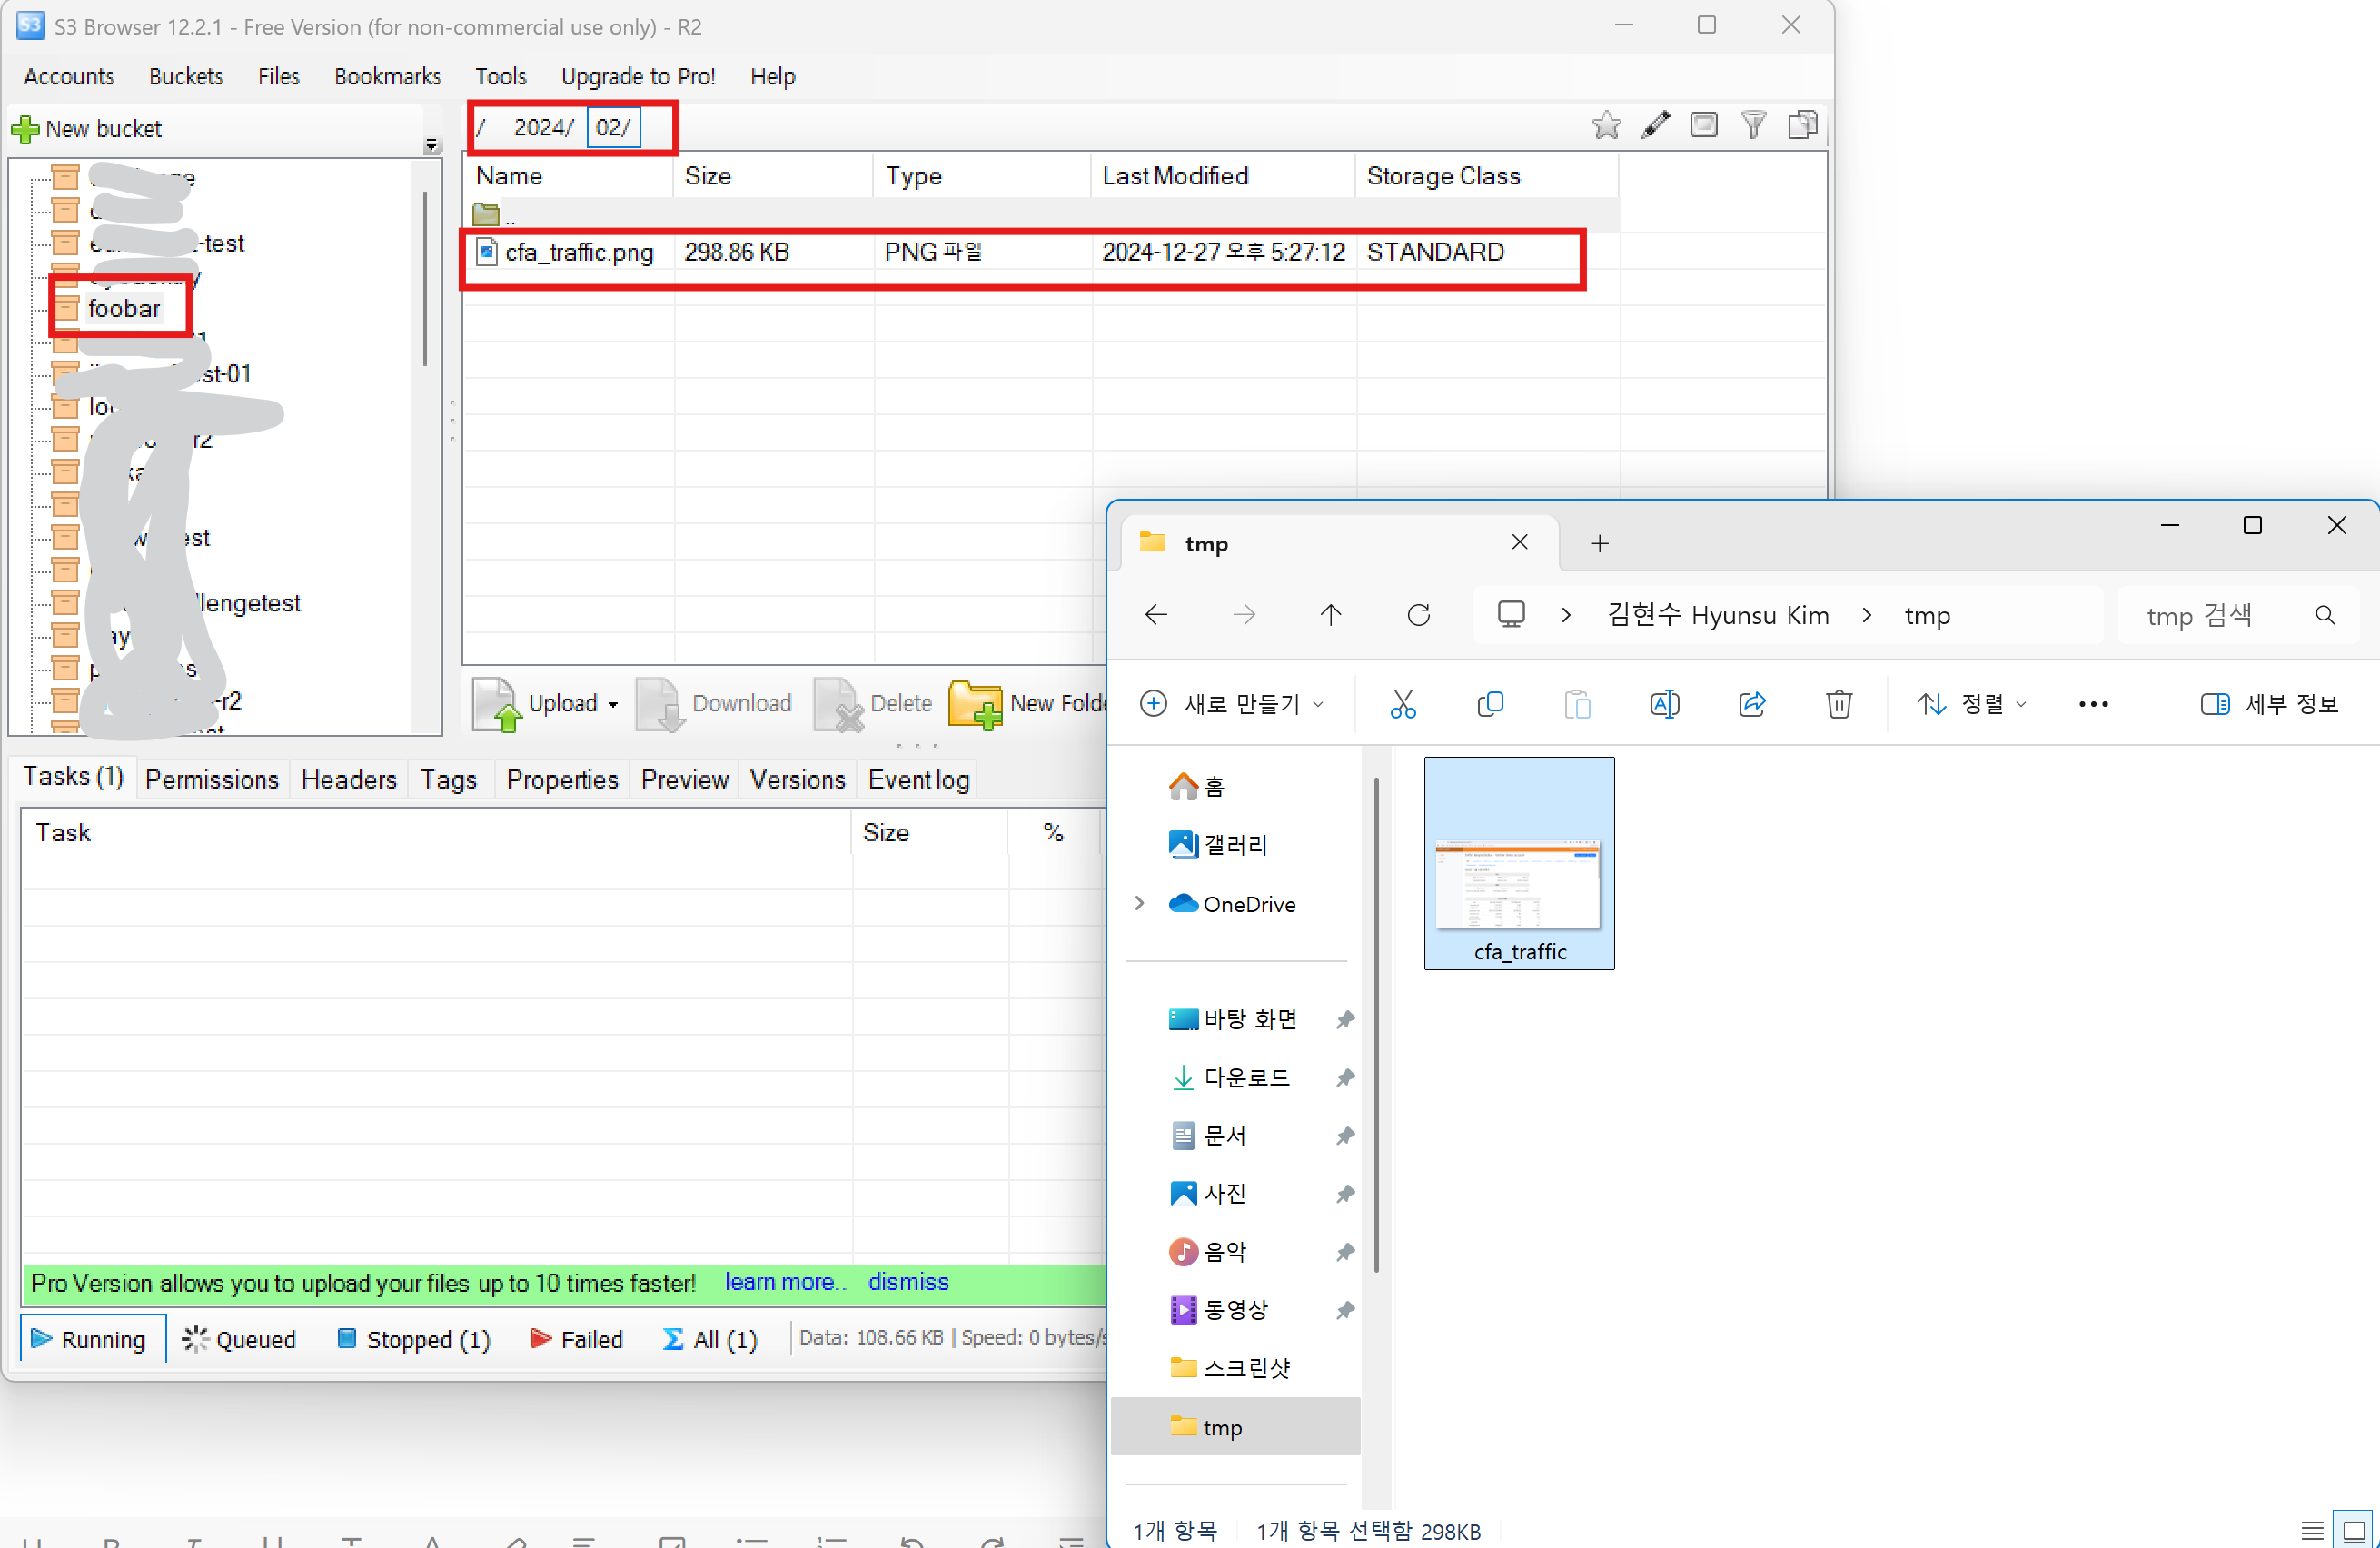
Task: Add current path to bookmarks star icon
Action: (x=1606, y=126)
